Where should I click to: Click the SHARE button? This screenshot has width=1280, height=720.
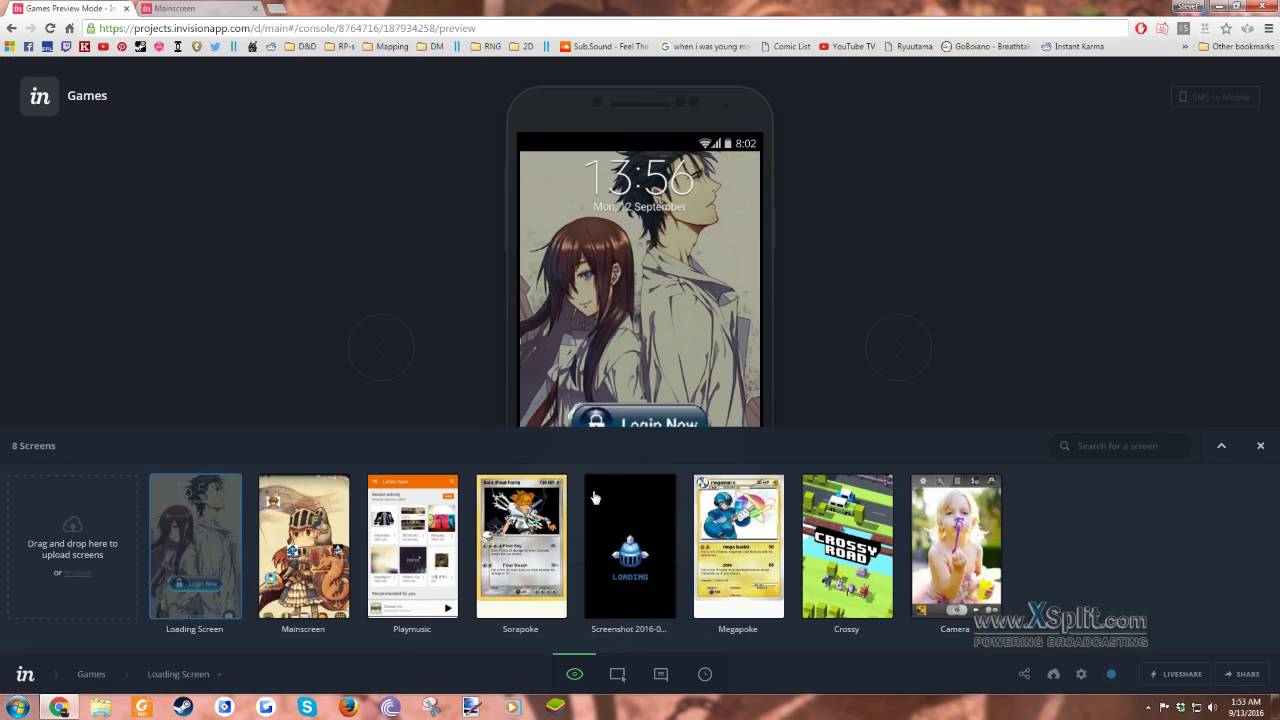(x=1243, y=674)
